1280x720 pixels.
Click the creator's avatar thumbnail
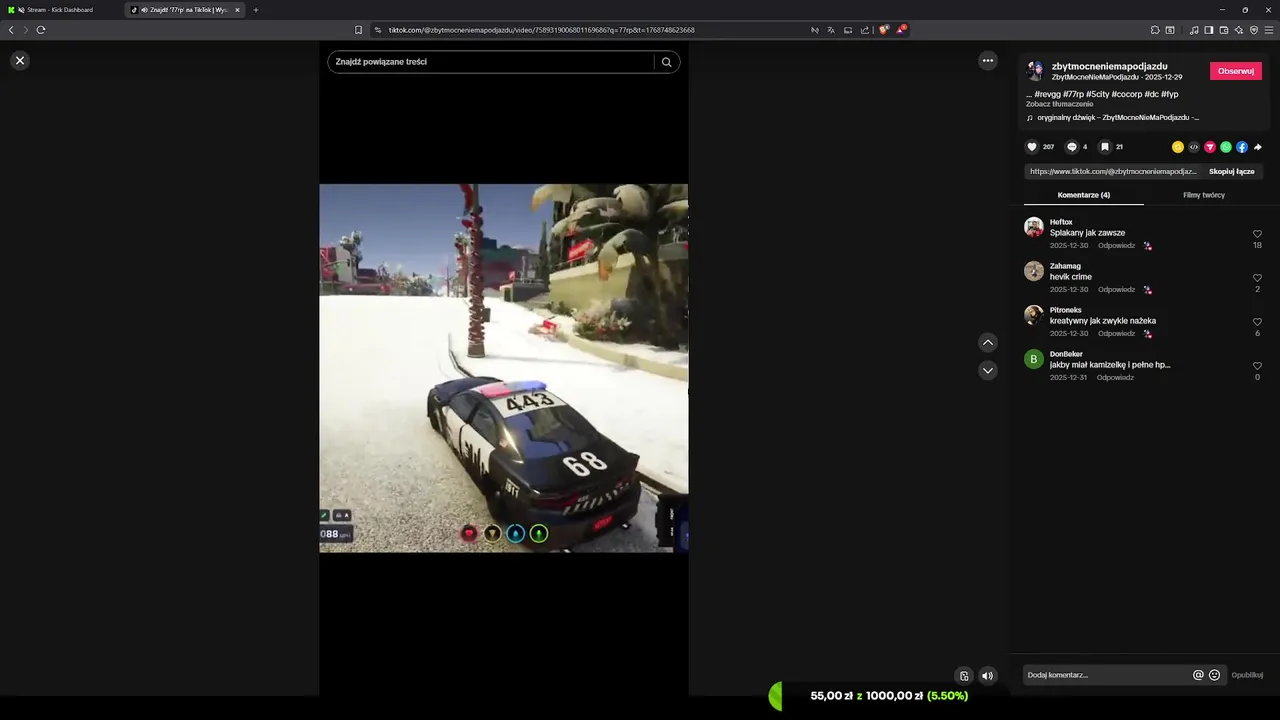point(1035,71)
